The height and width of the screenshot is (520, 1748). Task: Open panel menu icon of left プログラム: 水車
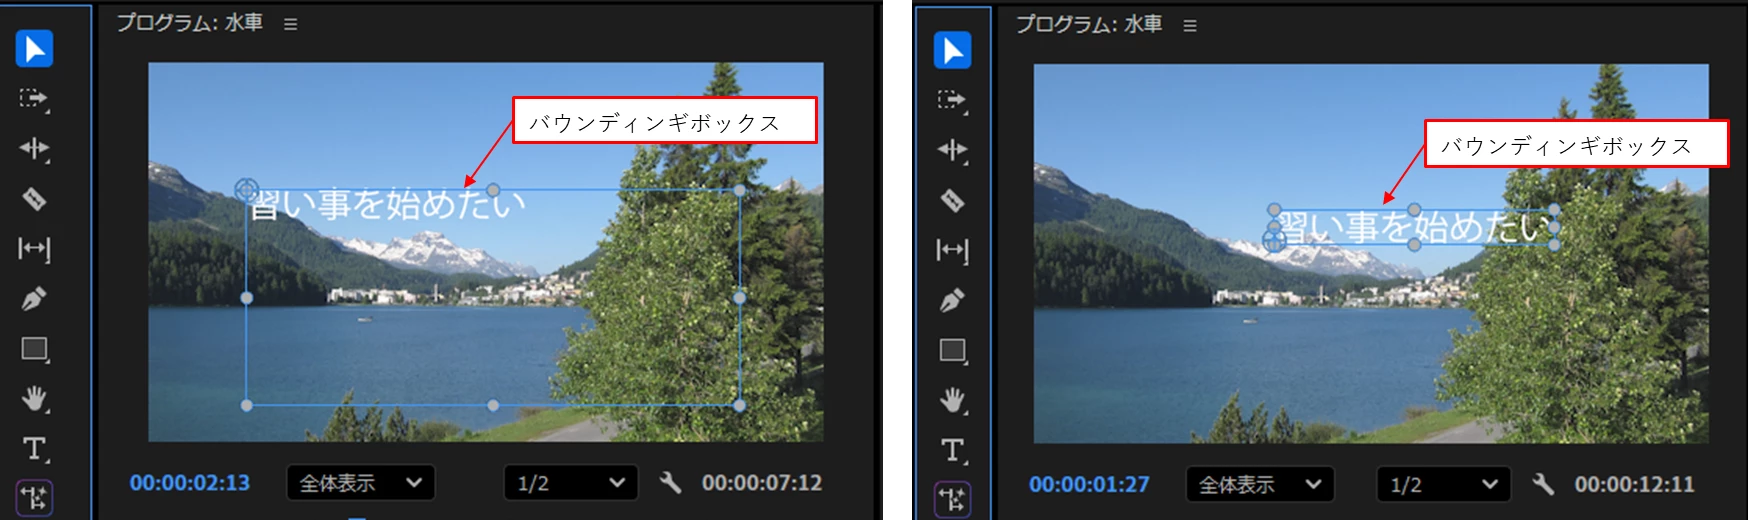[x=290, y=24]
